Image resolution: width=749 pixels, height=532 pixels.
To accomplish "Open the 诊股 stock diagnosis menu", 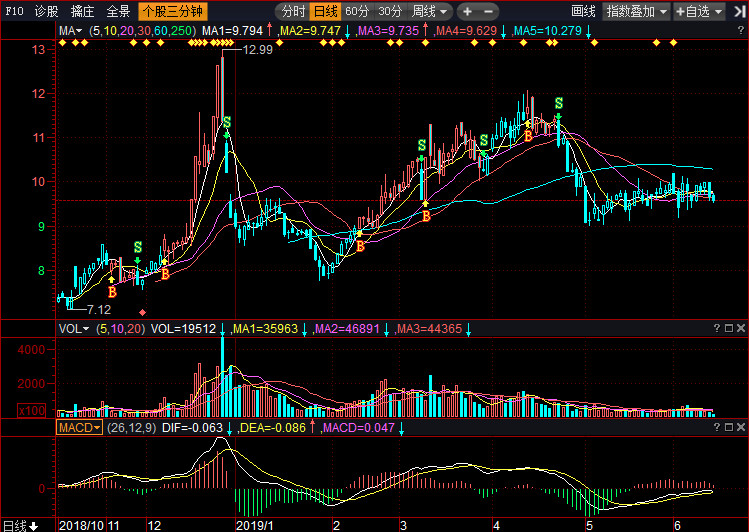I will pyautogui.click(x=46, y=12).
